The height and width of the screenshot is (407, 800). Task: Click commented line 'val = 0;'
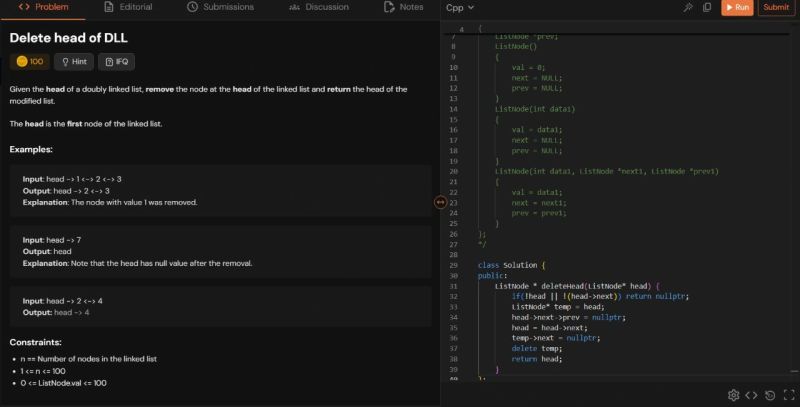(529, 67)
